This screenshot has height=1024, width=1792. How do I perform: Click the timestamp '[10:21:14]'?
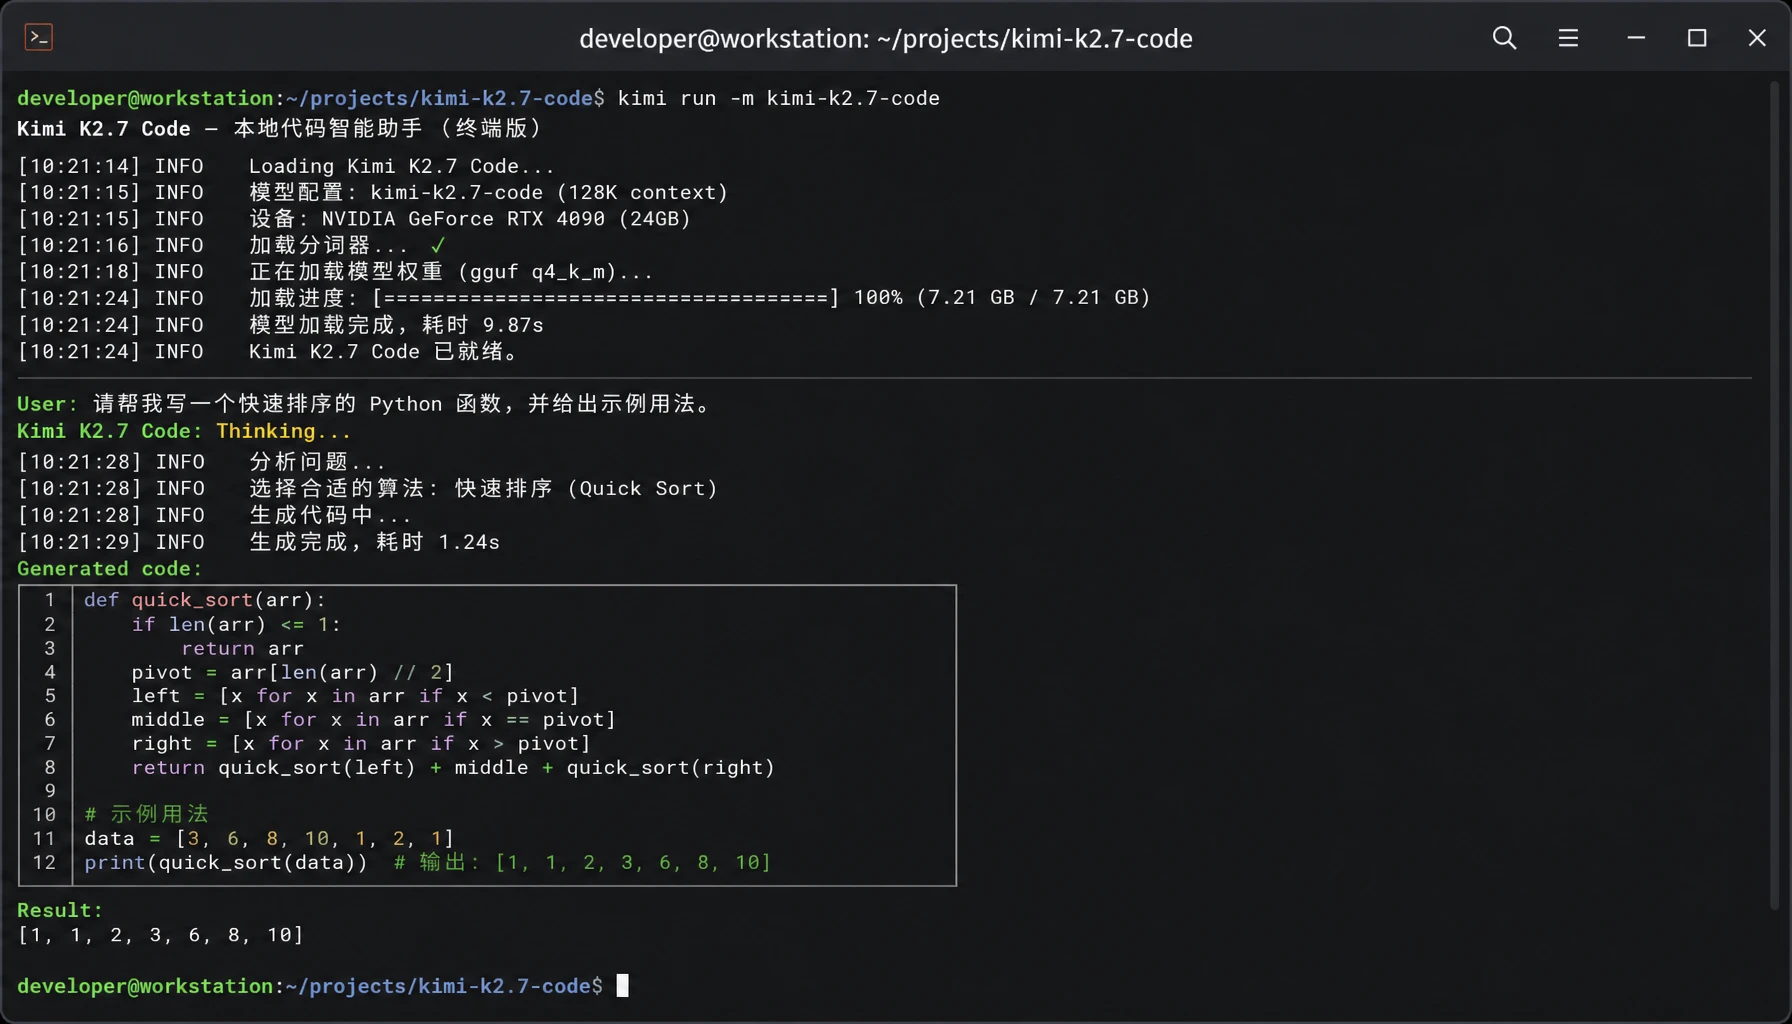pyautogui.click(x=80, y=166)
